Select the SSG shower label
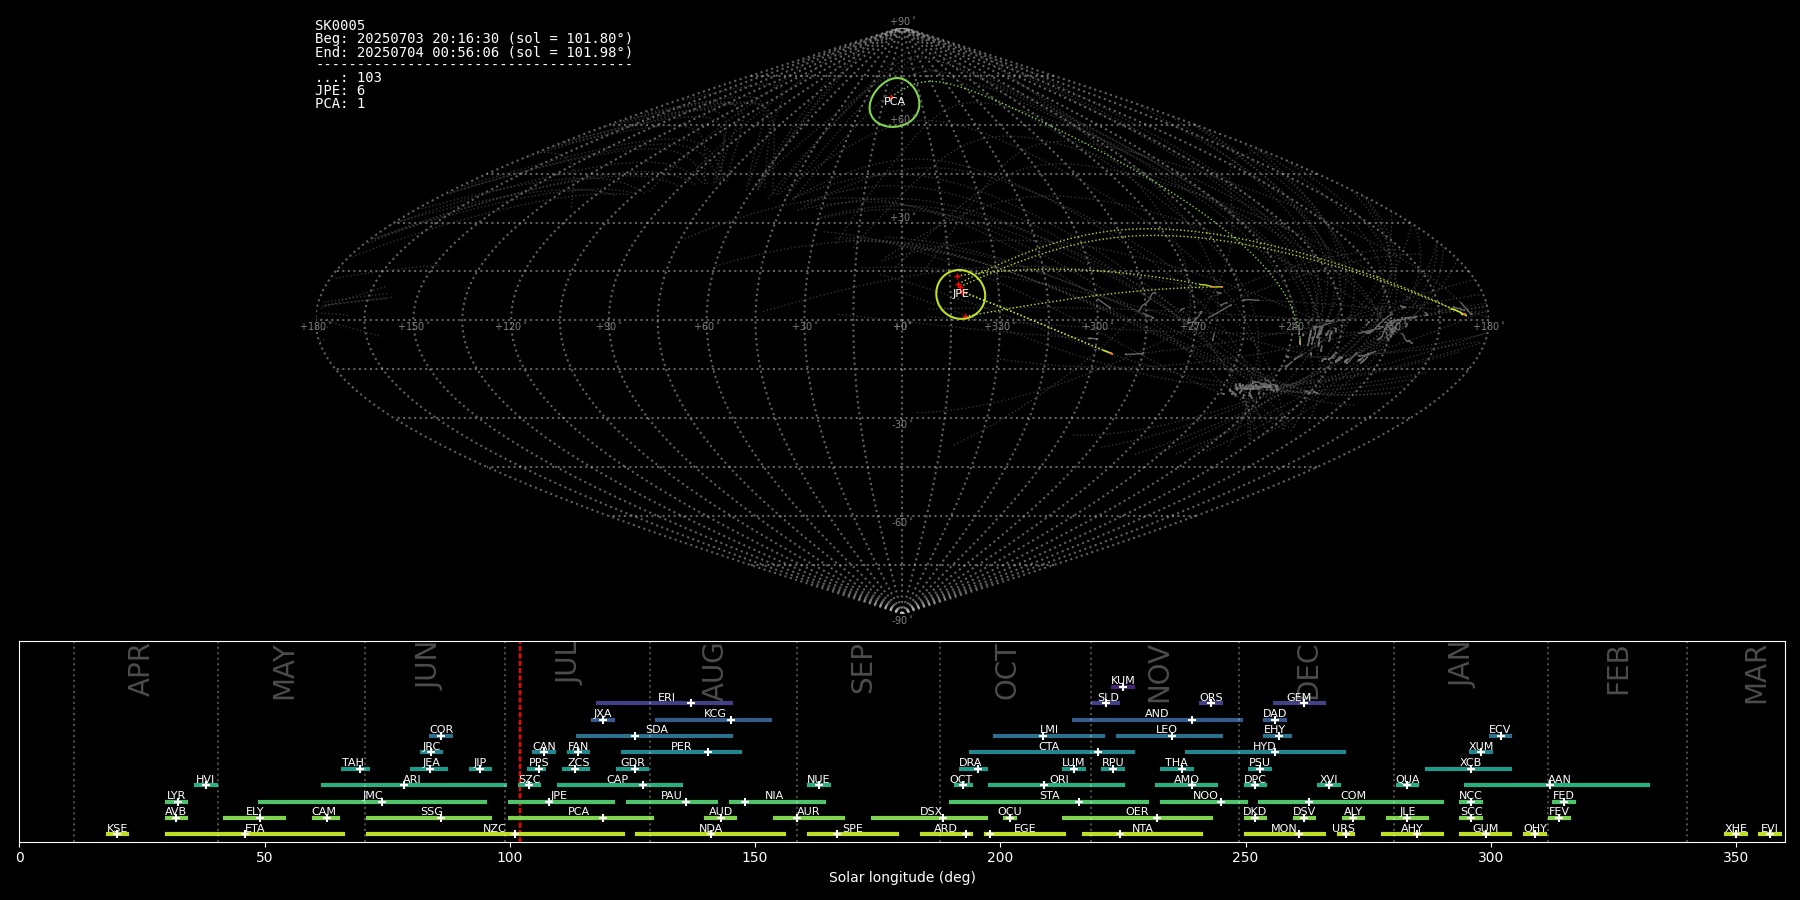The width and height of the screenshot is (1800, 900). coord(431,812)
